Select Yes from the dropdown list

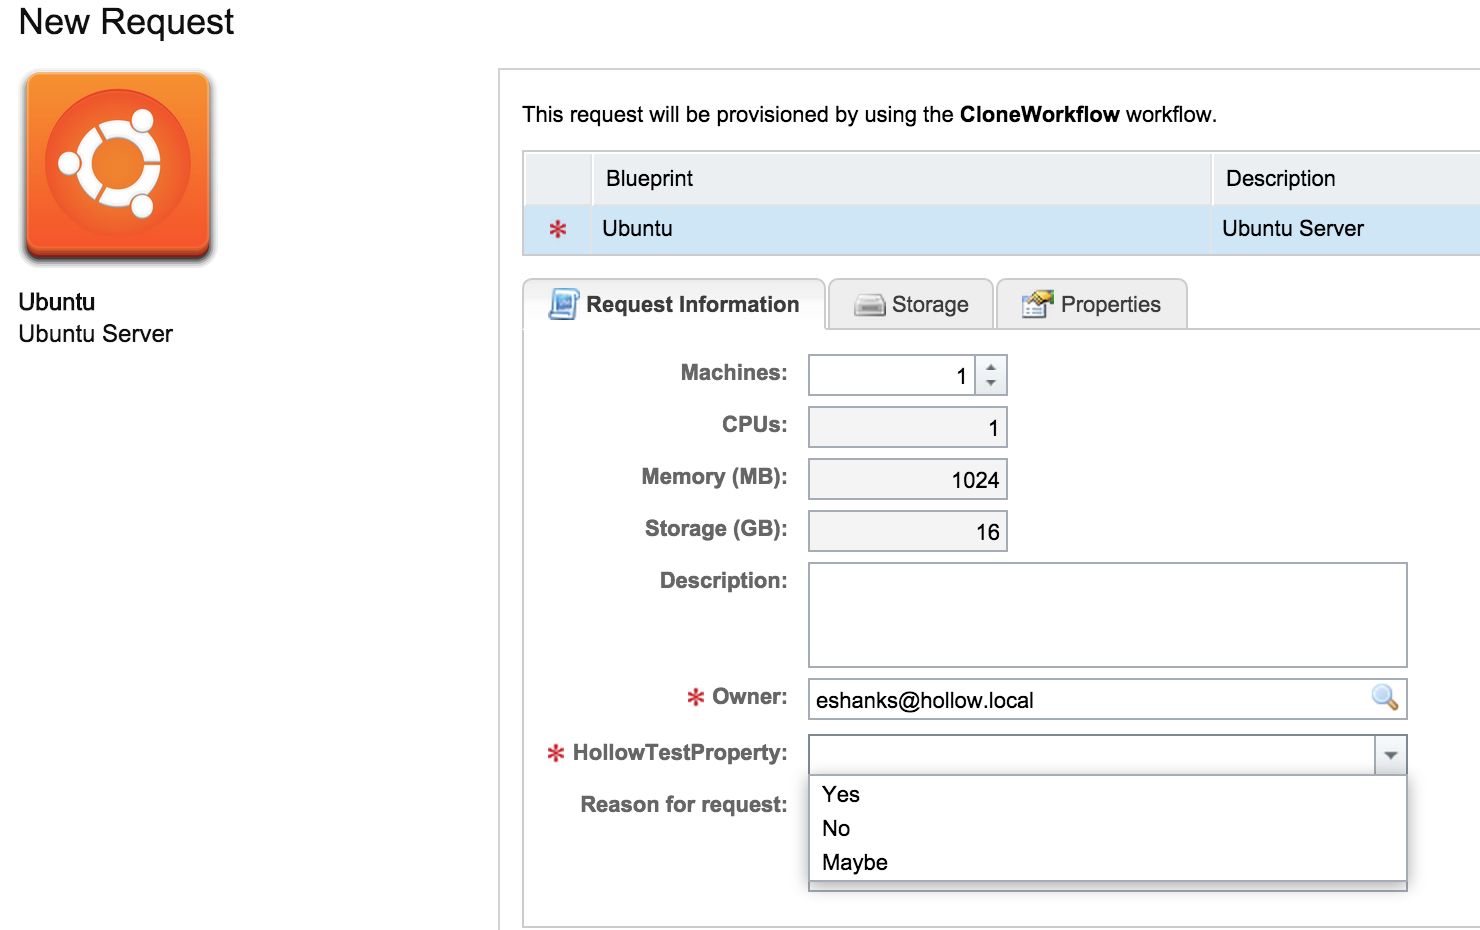(x=841, y=794)
